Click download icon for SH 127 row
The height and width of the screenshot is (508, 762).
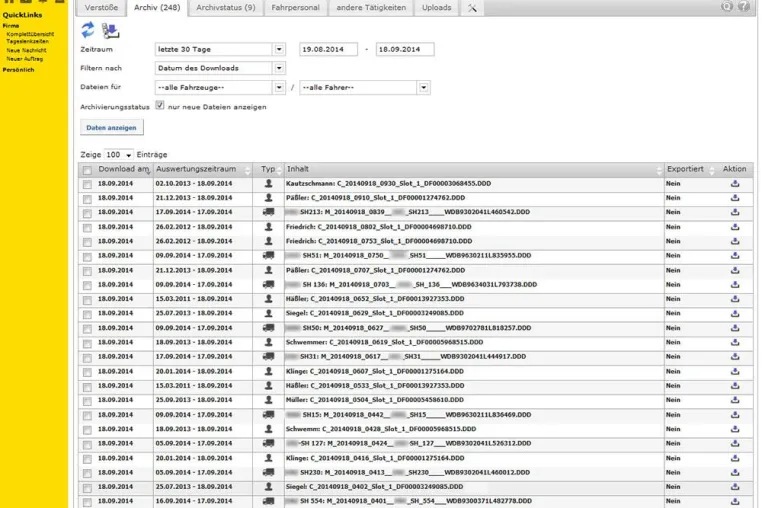click(735, 443)
